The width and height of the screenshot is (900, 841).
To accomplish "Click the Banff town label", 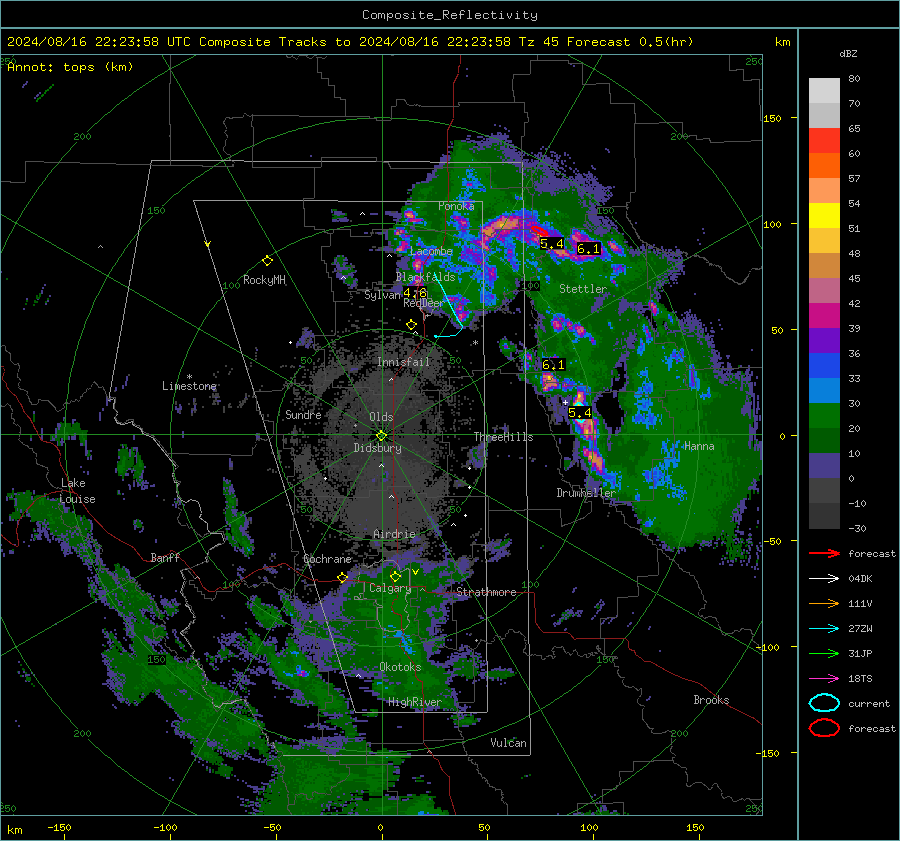I will click(165, 557).
